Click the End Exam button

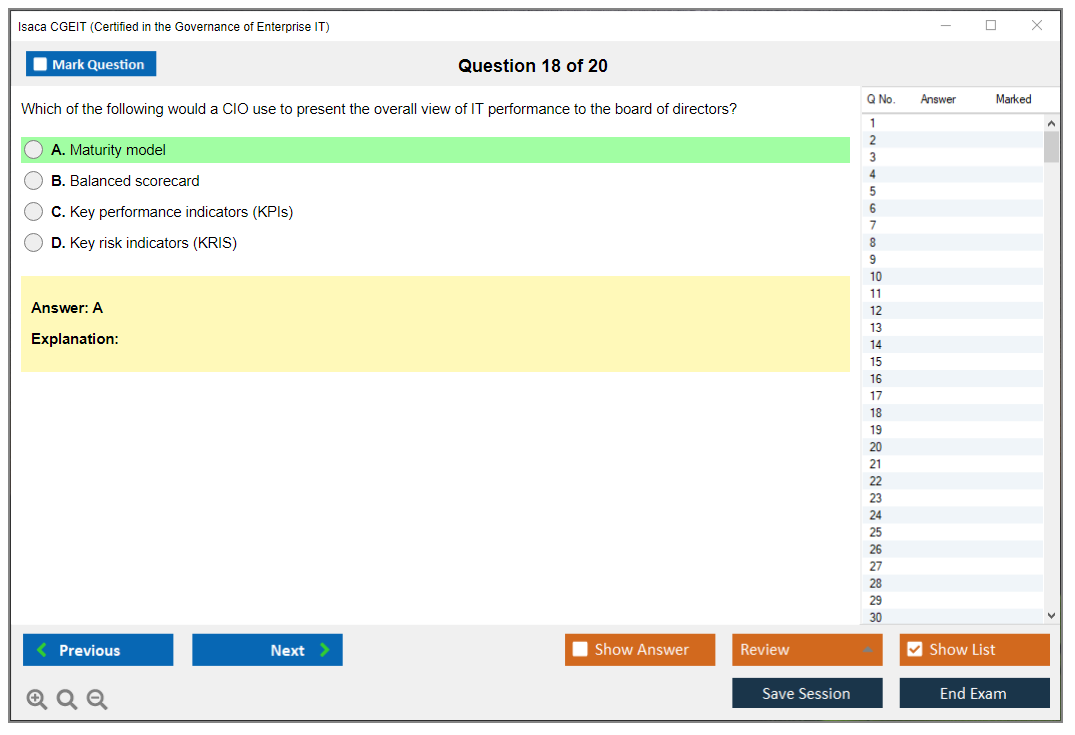point(974,693)
